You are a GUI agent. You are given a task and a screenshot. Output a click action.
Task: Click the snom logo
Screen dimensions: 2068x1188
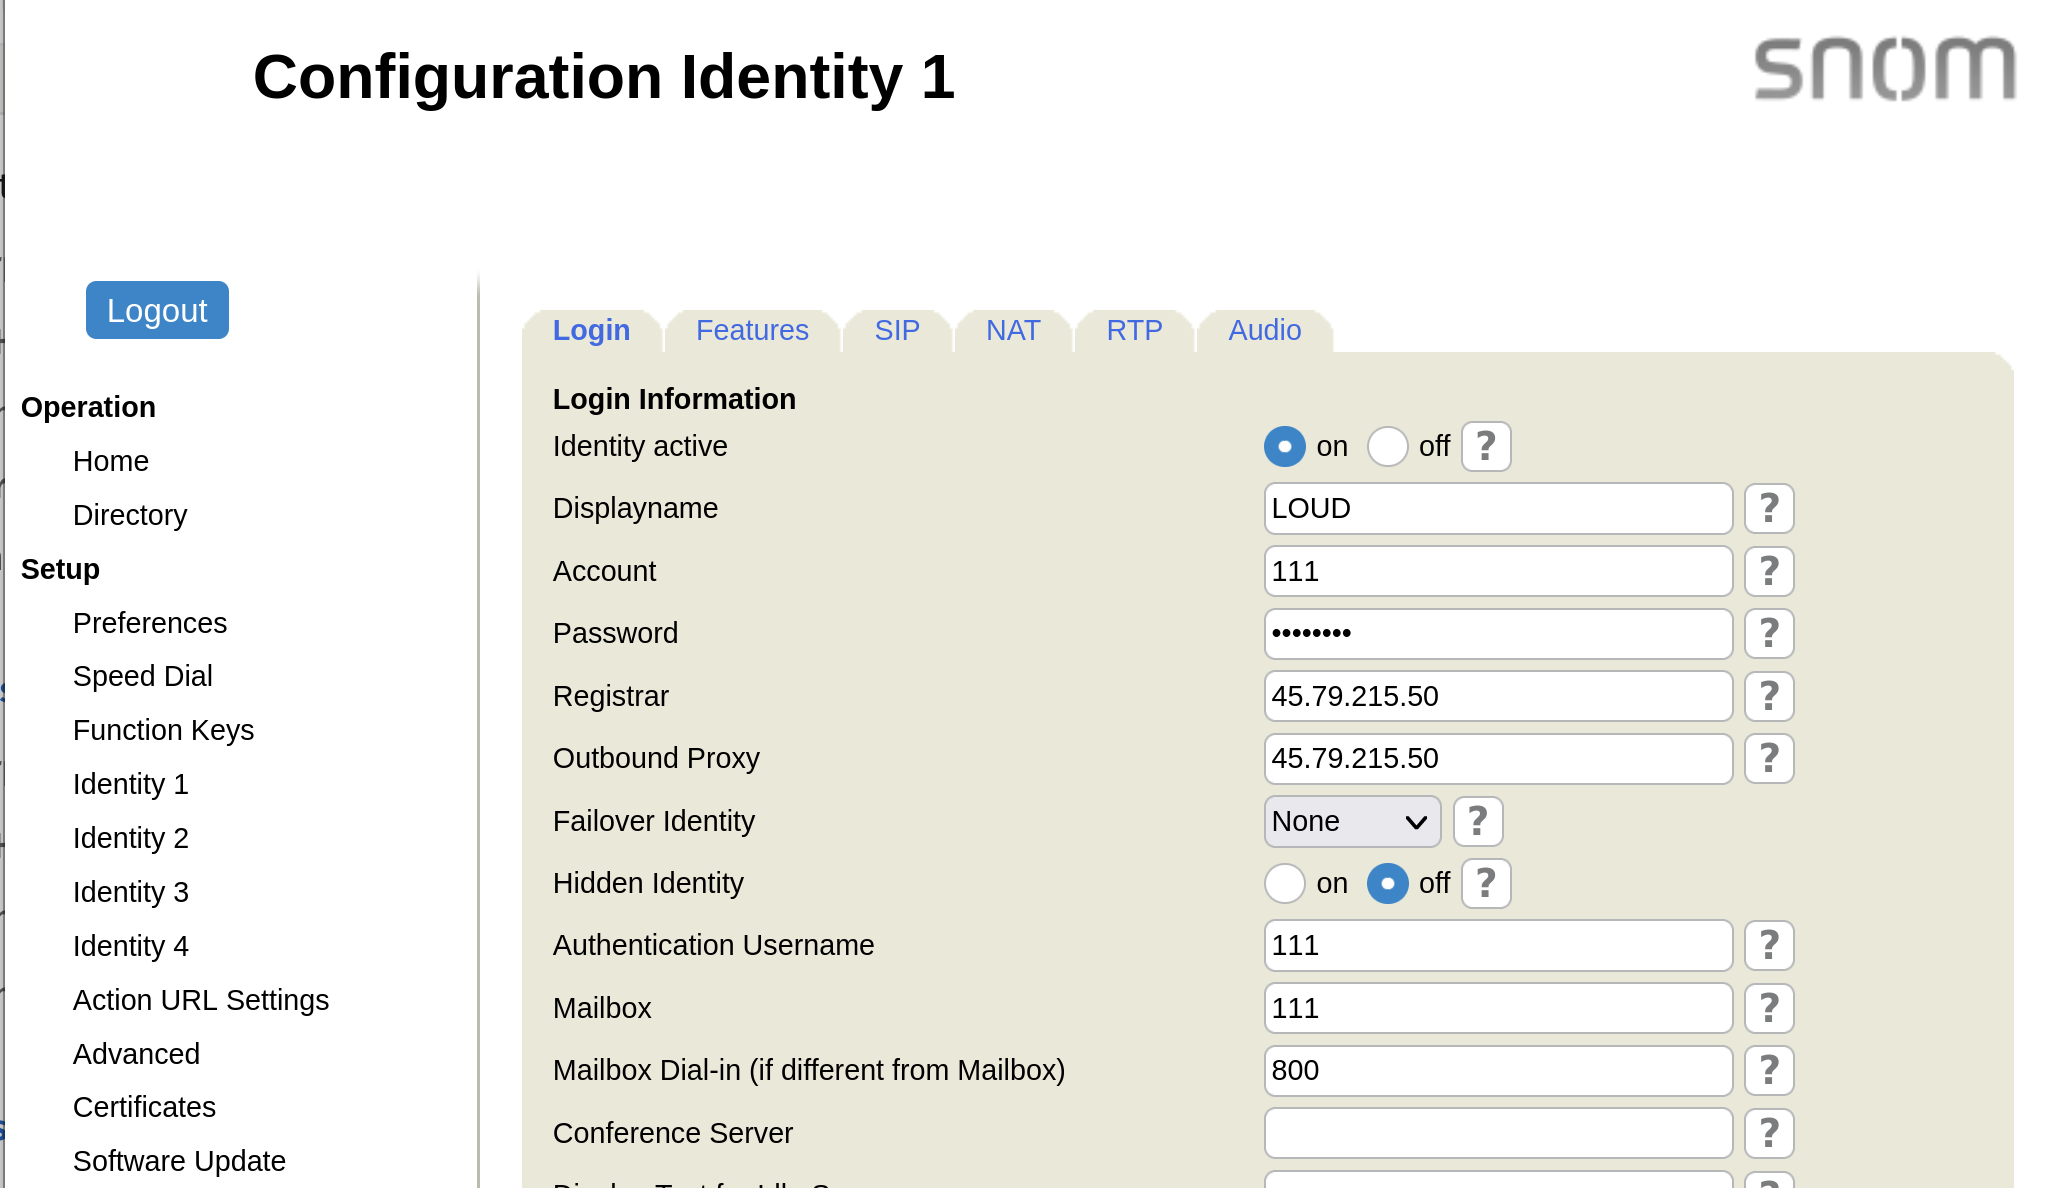tap(1884, 70)
